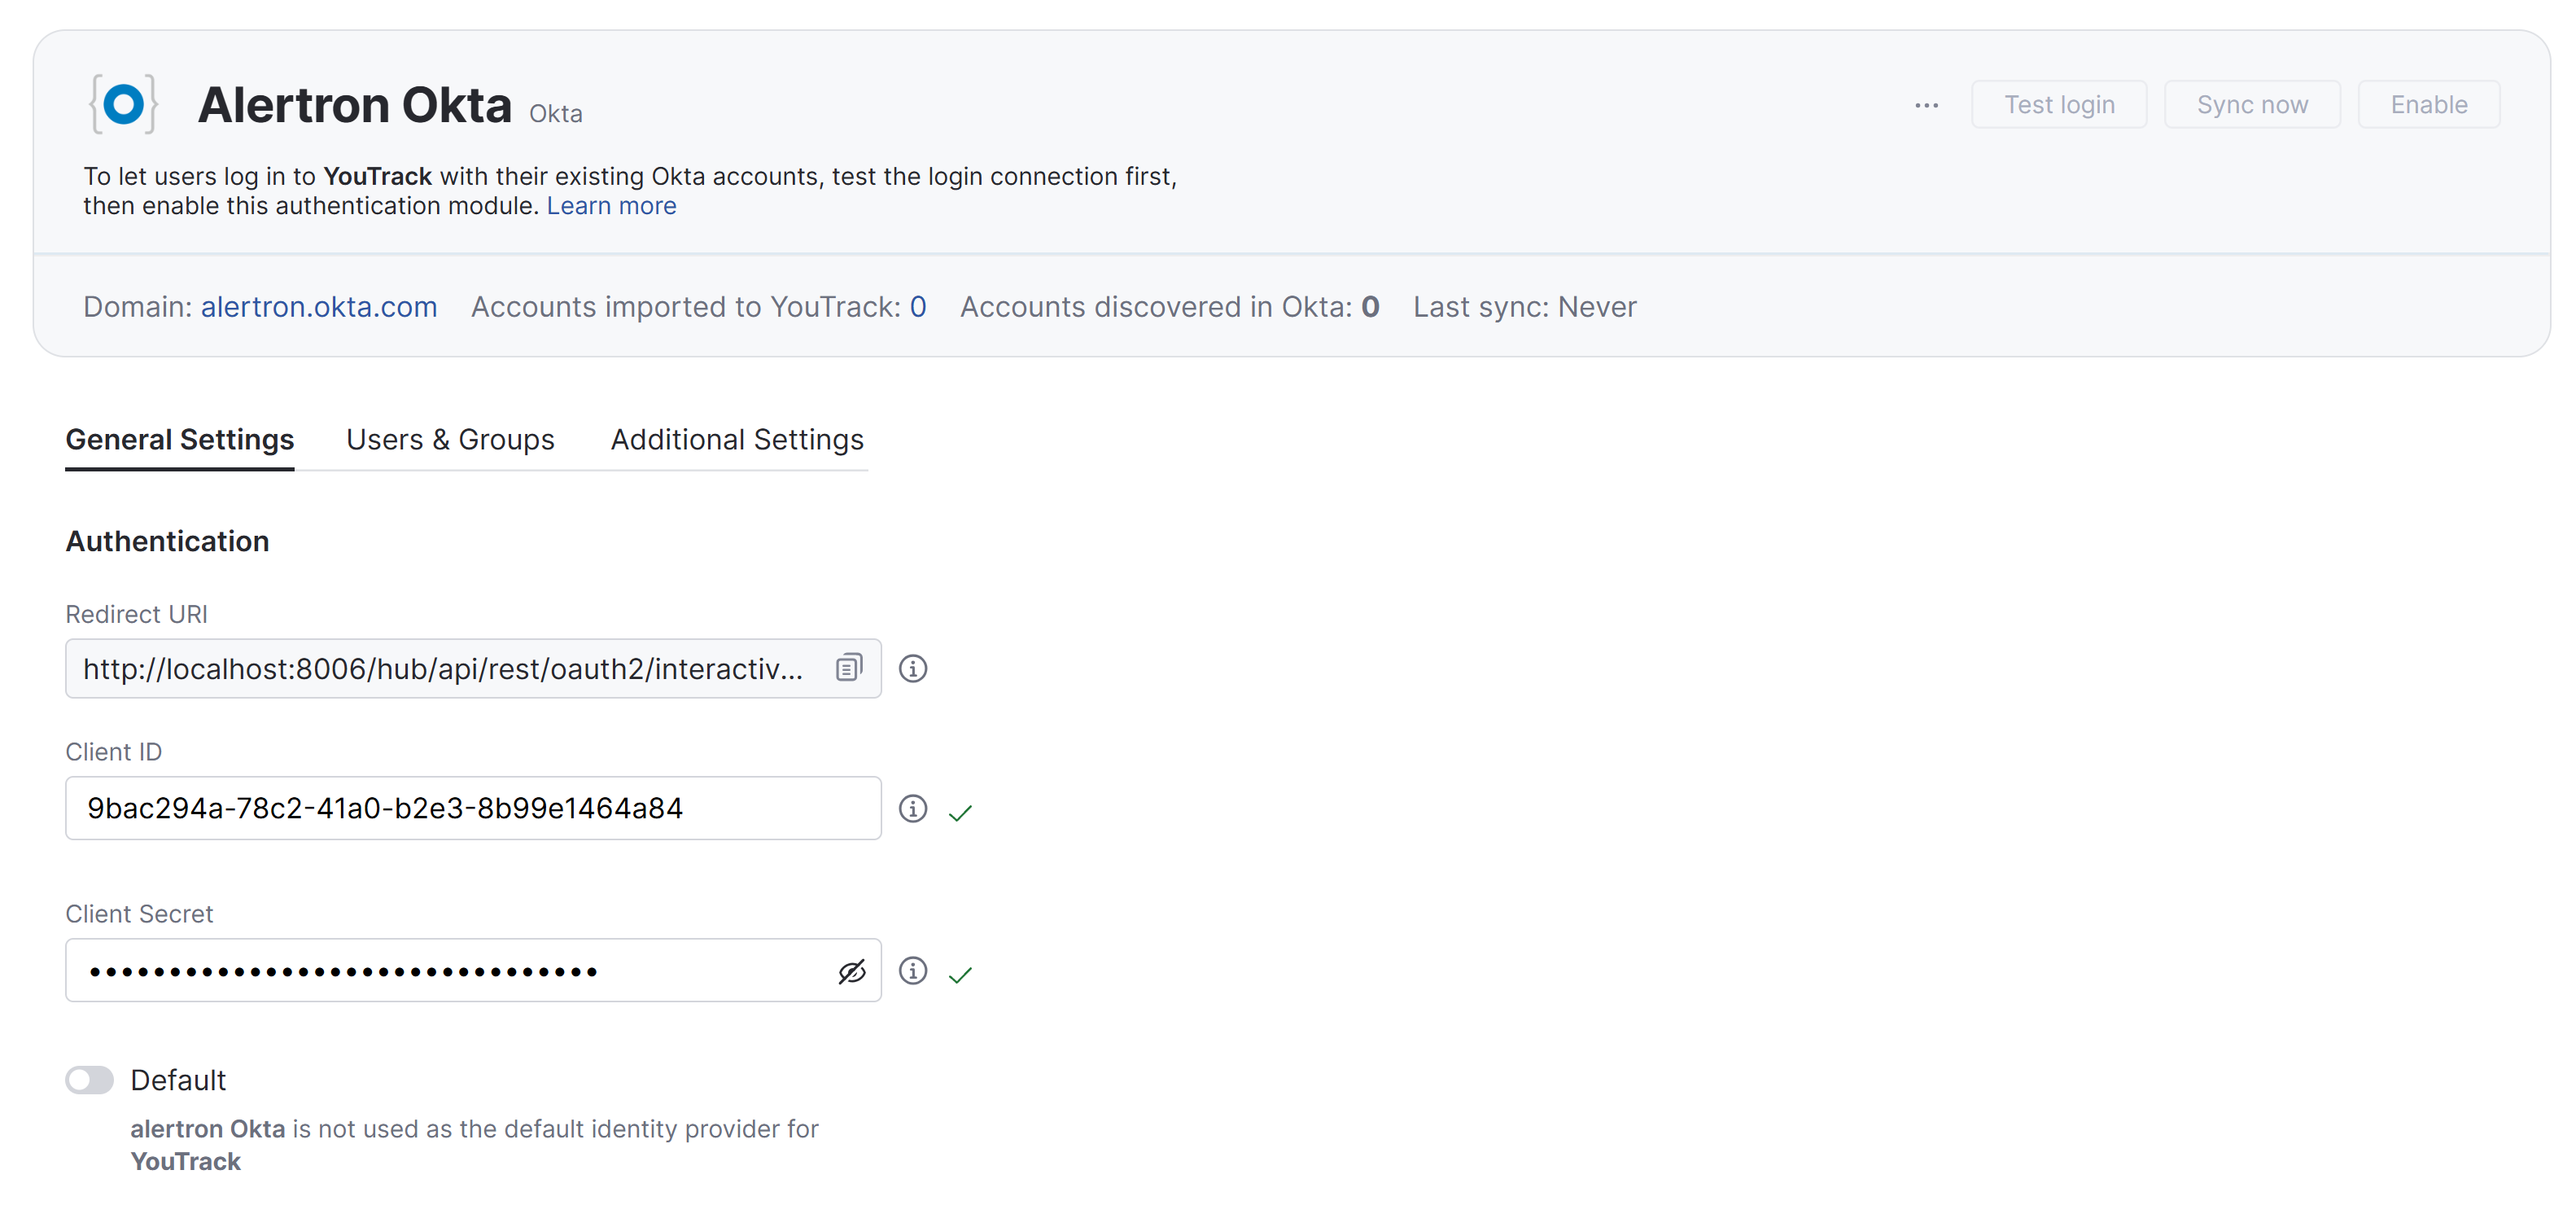The width and height of the screenshot is (2576, 1214).
Task: Click the info icon beside Client Secret
Action: 913,970
